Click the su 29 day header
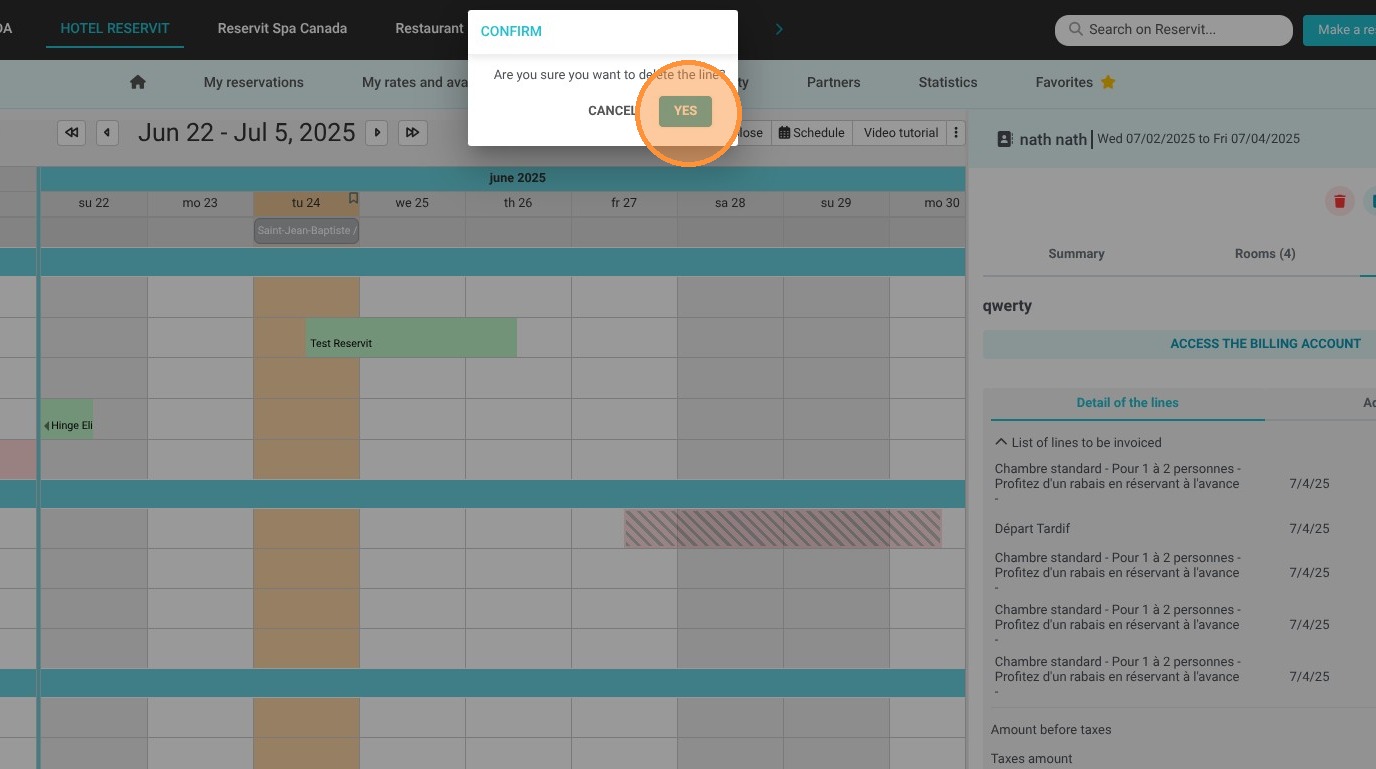 click(x=836, y=203)
